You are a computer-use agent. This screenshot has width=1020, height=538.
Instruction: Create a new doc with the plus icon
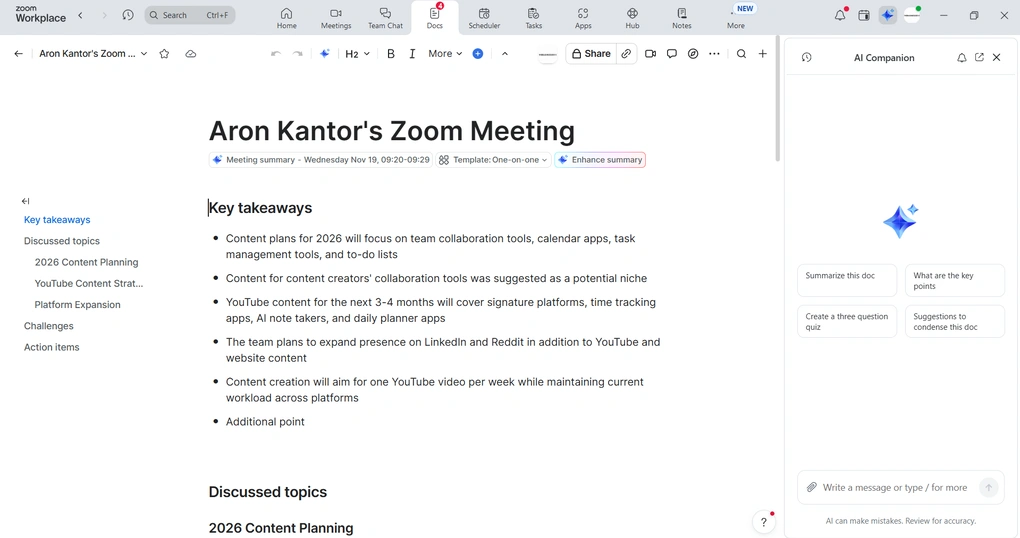[x=762, y=54]
